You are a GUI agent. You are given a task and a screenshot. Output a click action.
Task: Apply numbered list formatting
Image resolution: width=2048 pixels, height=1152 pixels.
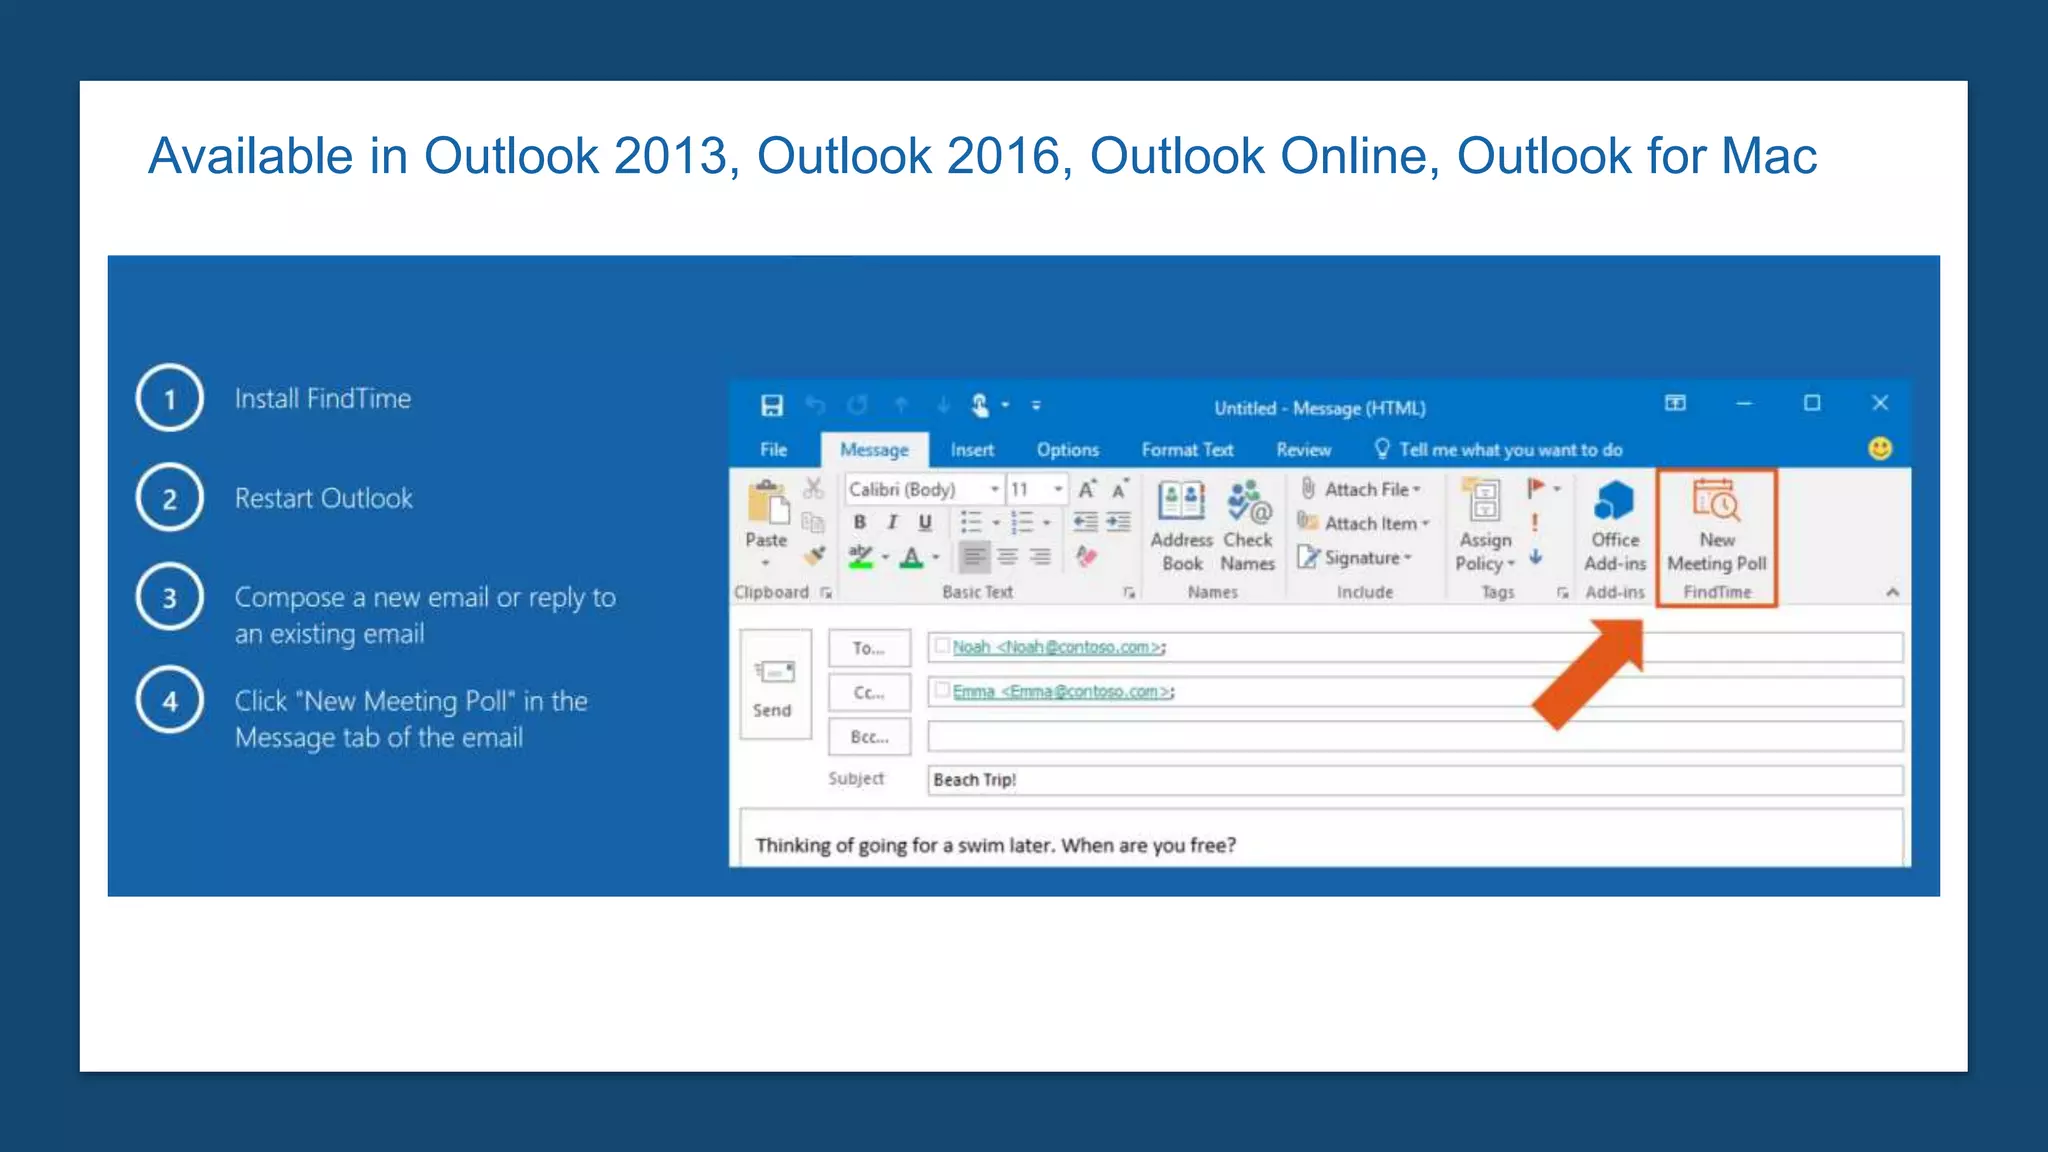coord(1022,522)
